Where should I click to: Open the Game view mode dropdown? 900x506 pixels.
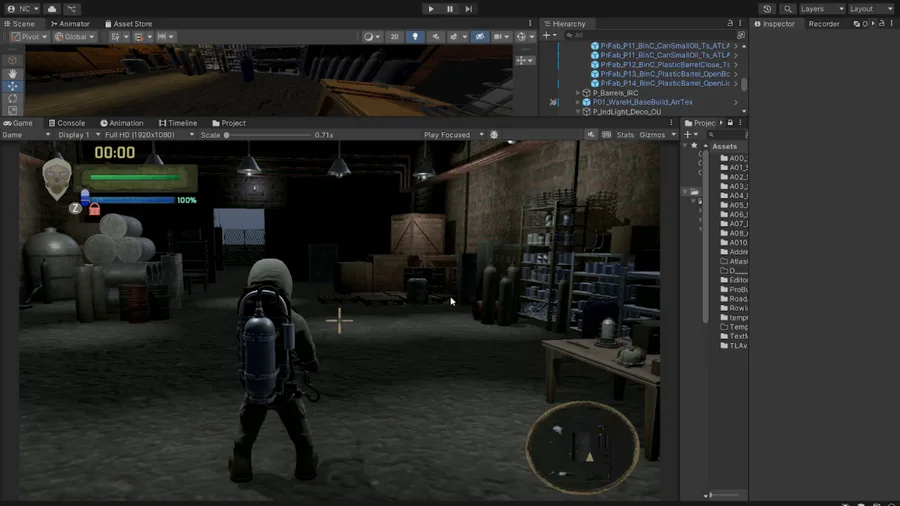click(26, 135)
